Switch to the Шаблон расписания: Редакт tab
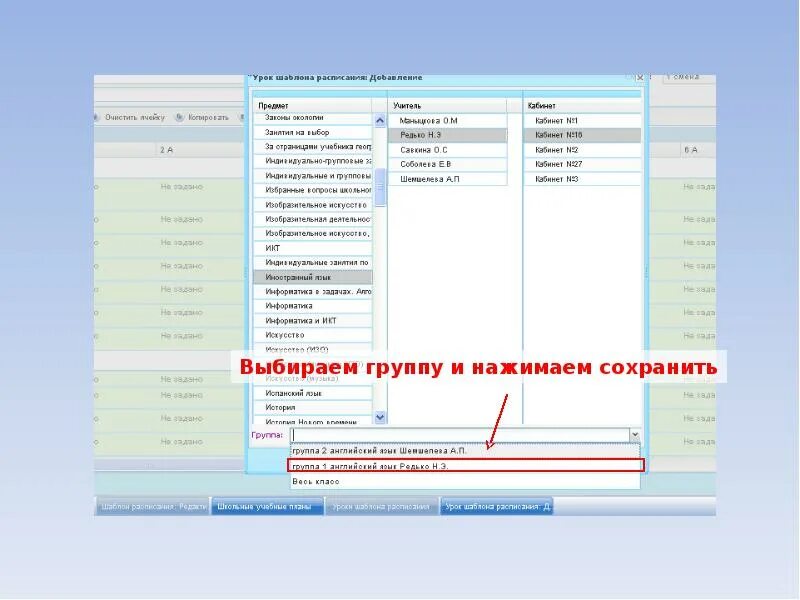This screenshot has height=600, width=800. click(x=153, y=507)
